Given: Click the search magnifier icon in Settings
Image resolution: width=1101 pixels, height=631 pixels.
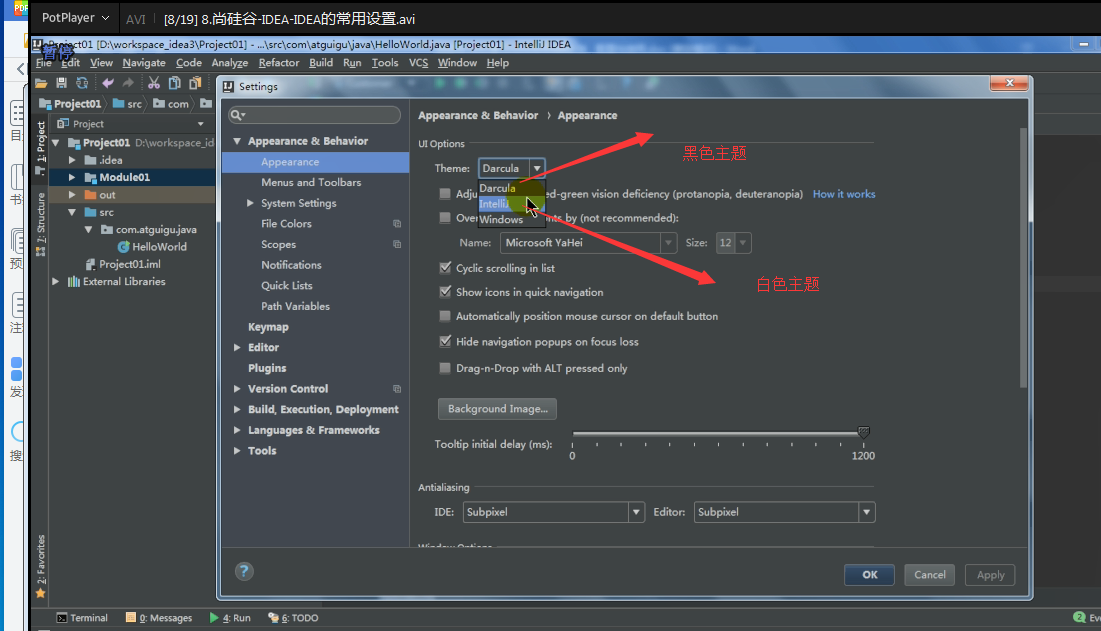Looking at the screenshot, I should coord(237,115).
